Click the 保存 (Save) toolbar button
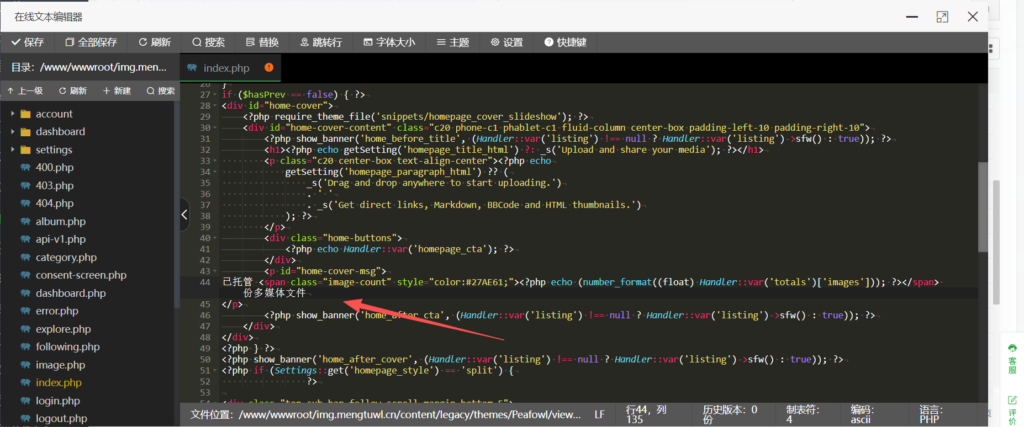 [27, 42]
